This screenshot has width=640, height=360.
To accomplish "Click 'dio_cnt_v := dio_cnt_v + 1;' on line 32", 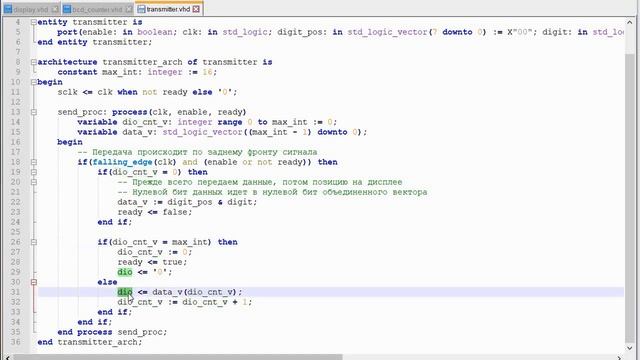I will tap(185, 302).
